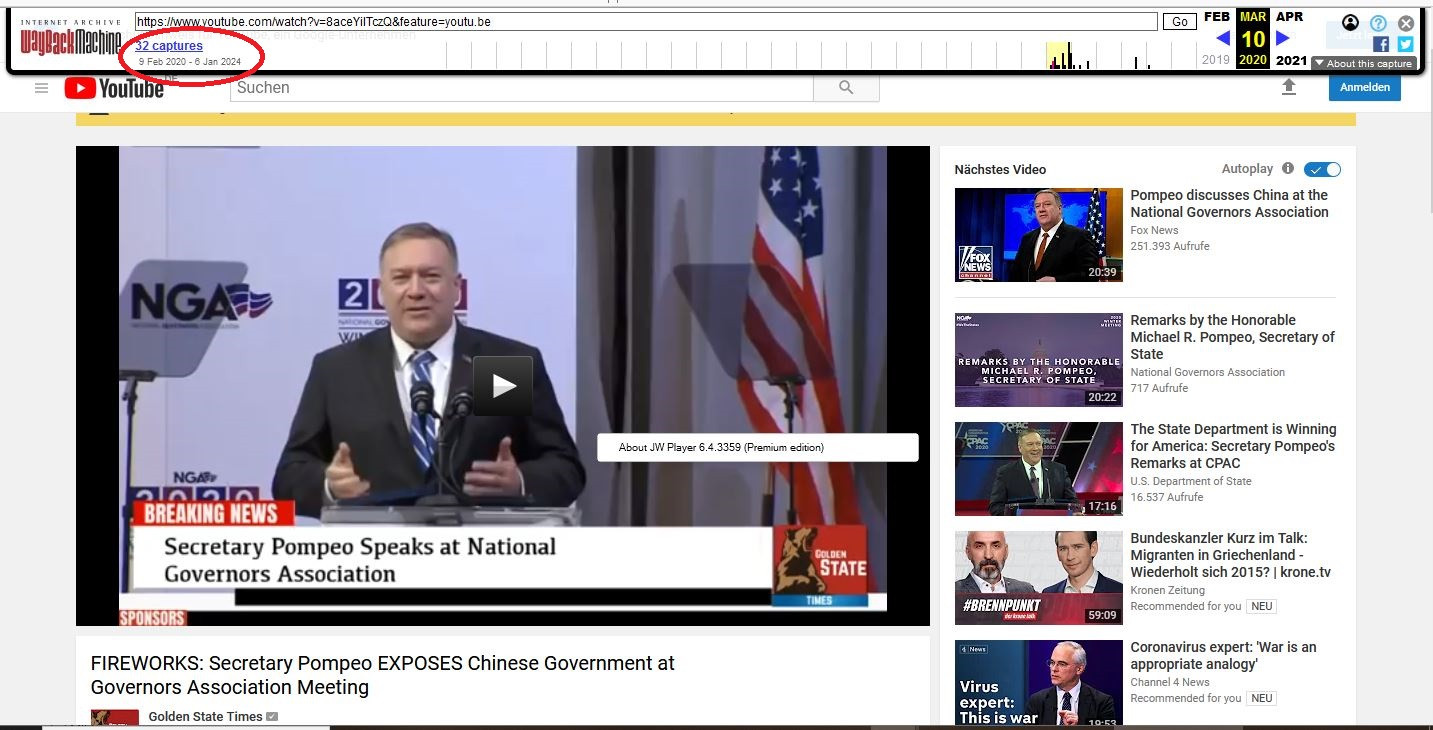Open Wayback Machine help icon
This screenshot has width=1433, height=730.
point(1378,23)
